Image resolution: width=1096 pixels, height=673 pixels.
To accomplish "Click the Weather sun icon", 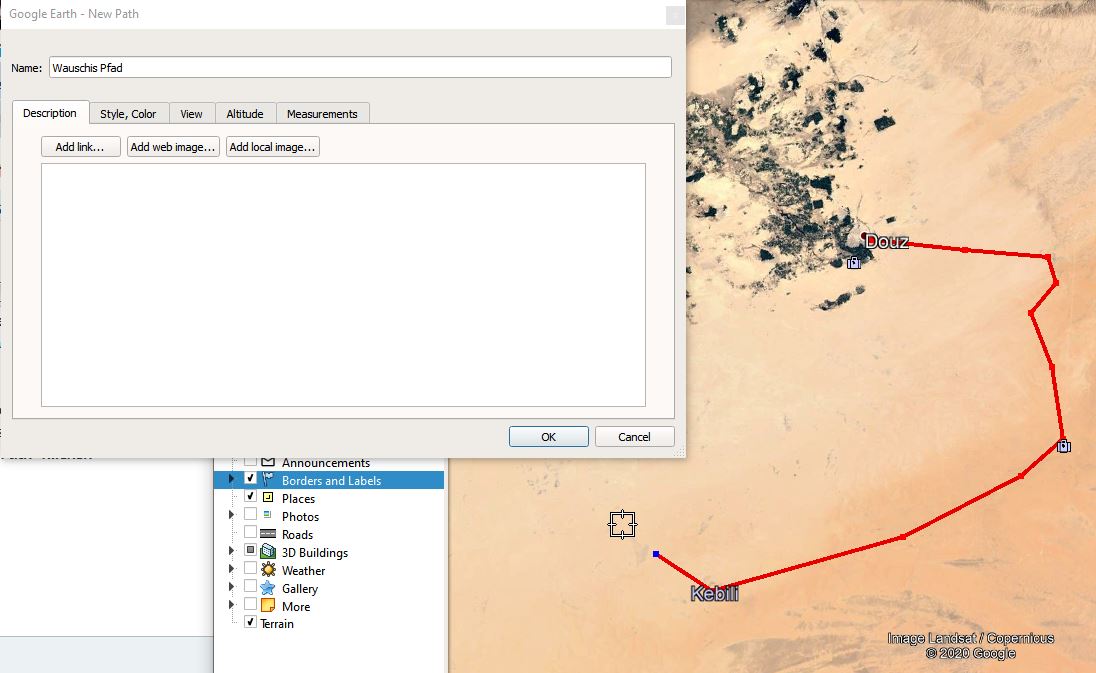I will 268,570.
